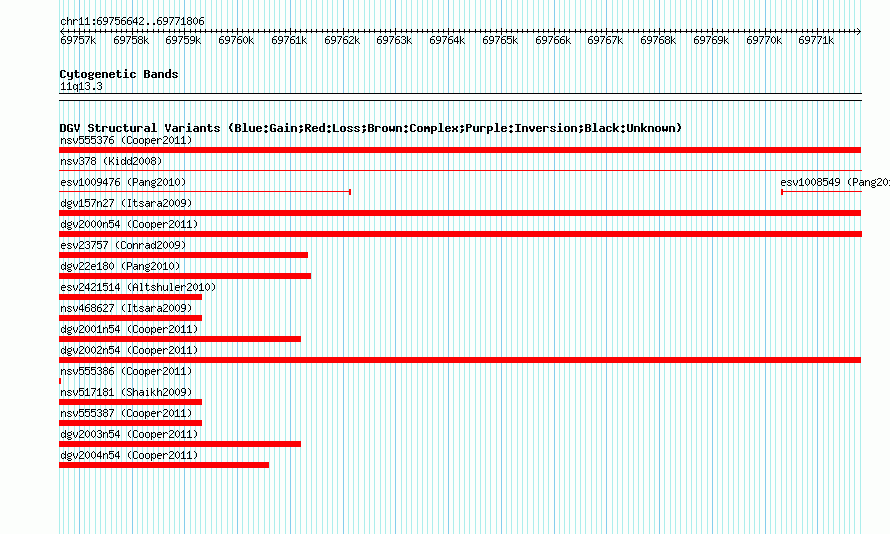
Task: Click the nsv555387 (Cooper2011) label
Action: [126, 413]
